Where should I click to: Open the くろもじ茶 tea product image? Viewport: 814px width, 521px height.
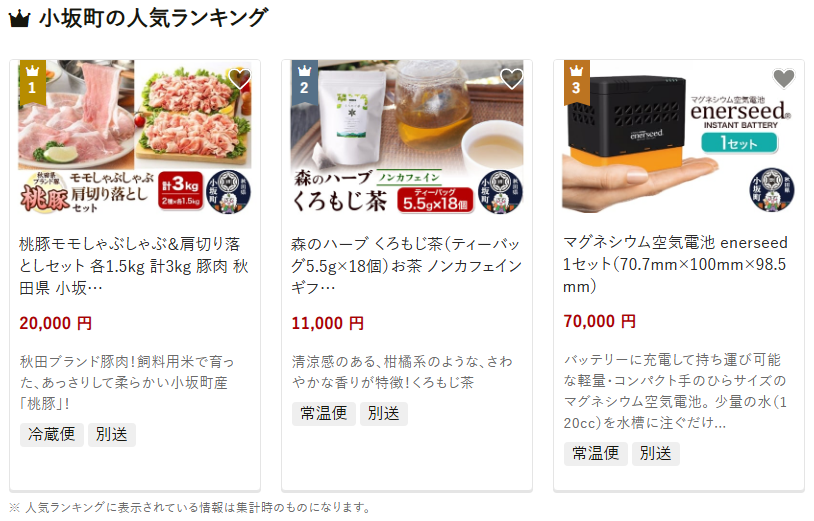(x=407, y=138)
